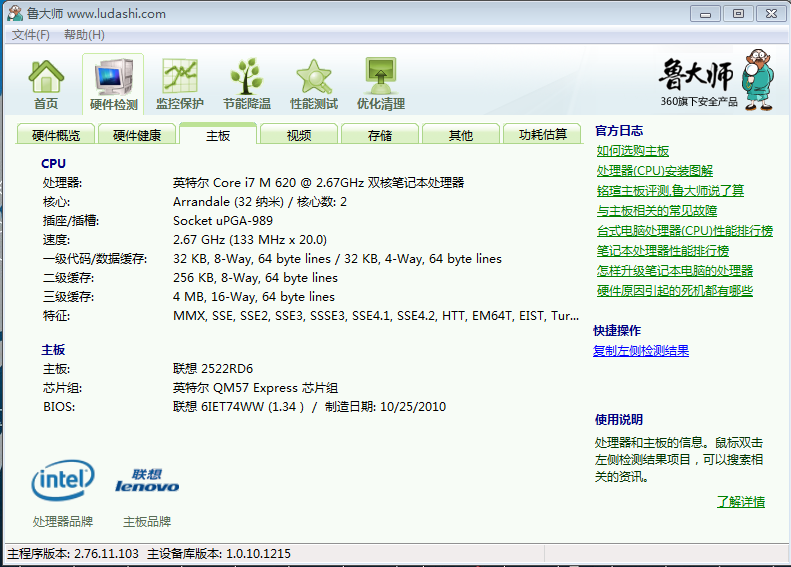Select the 主板 tab
Image resolution: width=791 pixels, height=567 pixels.
(x=218, y=135)
